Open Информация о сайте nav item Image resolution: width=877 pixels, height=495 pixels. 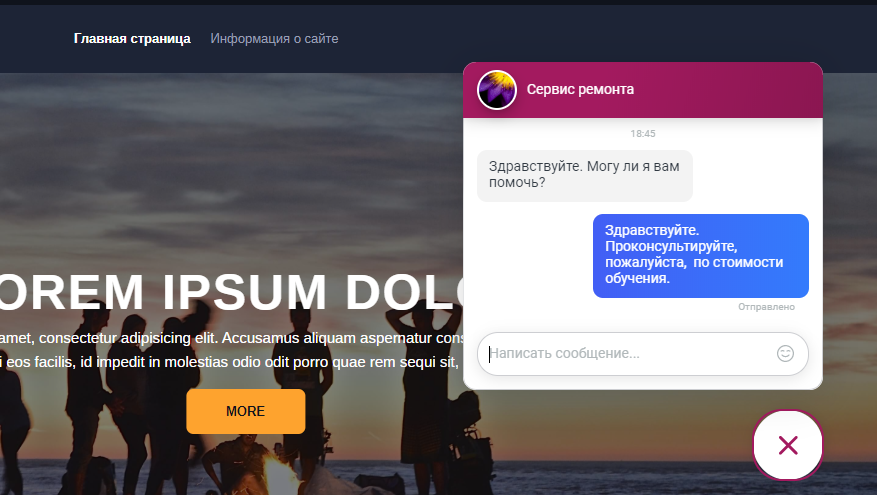pyautogui.click(x=274, y=39)
